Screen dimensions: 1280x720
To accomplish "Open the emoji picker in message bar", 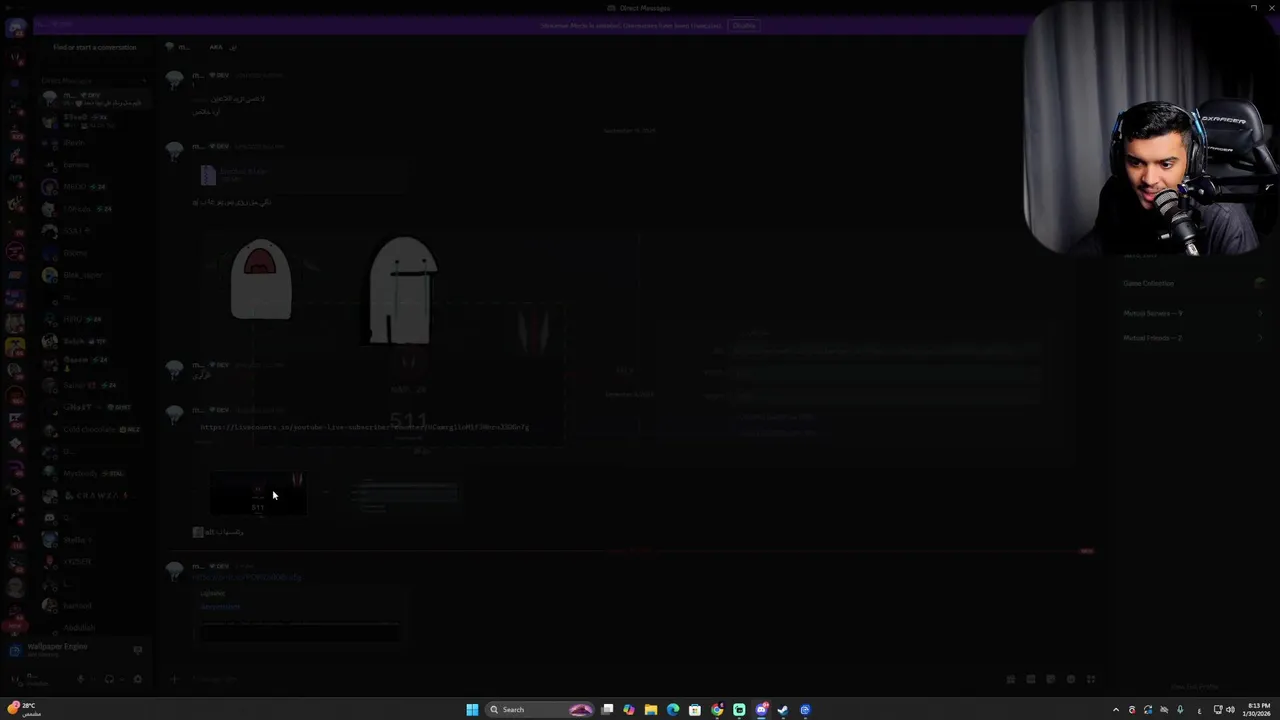I will (1071, 679).
